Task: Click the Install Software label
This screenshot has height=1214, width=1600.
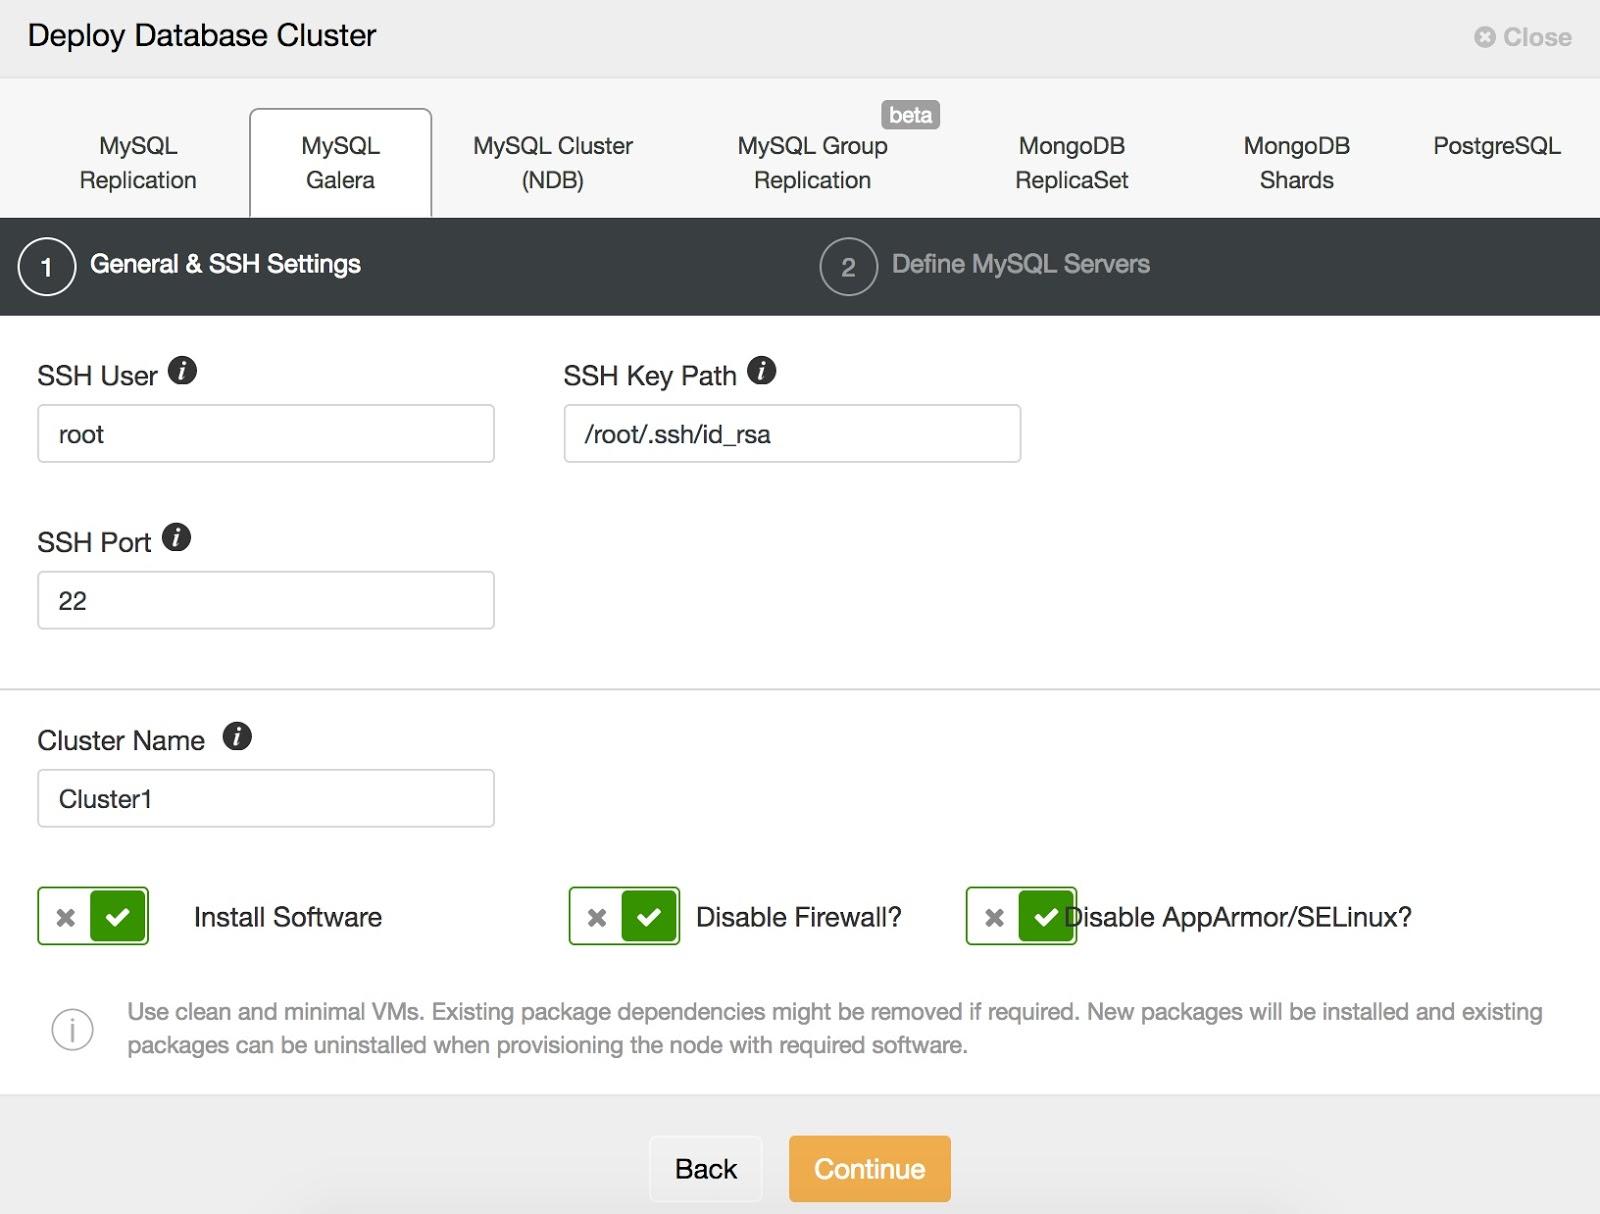Action: [288, 917]
